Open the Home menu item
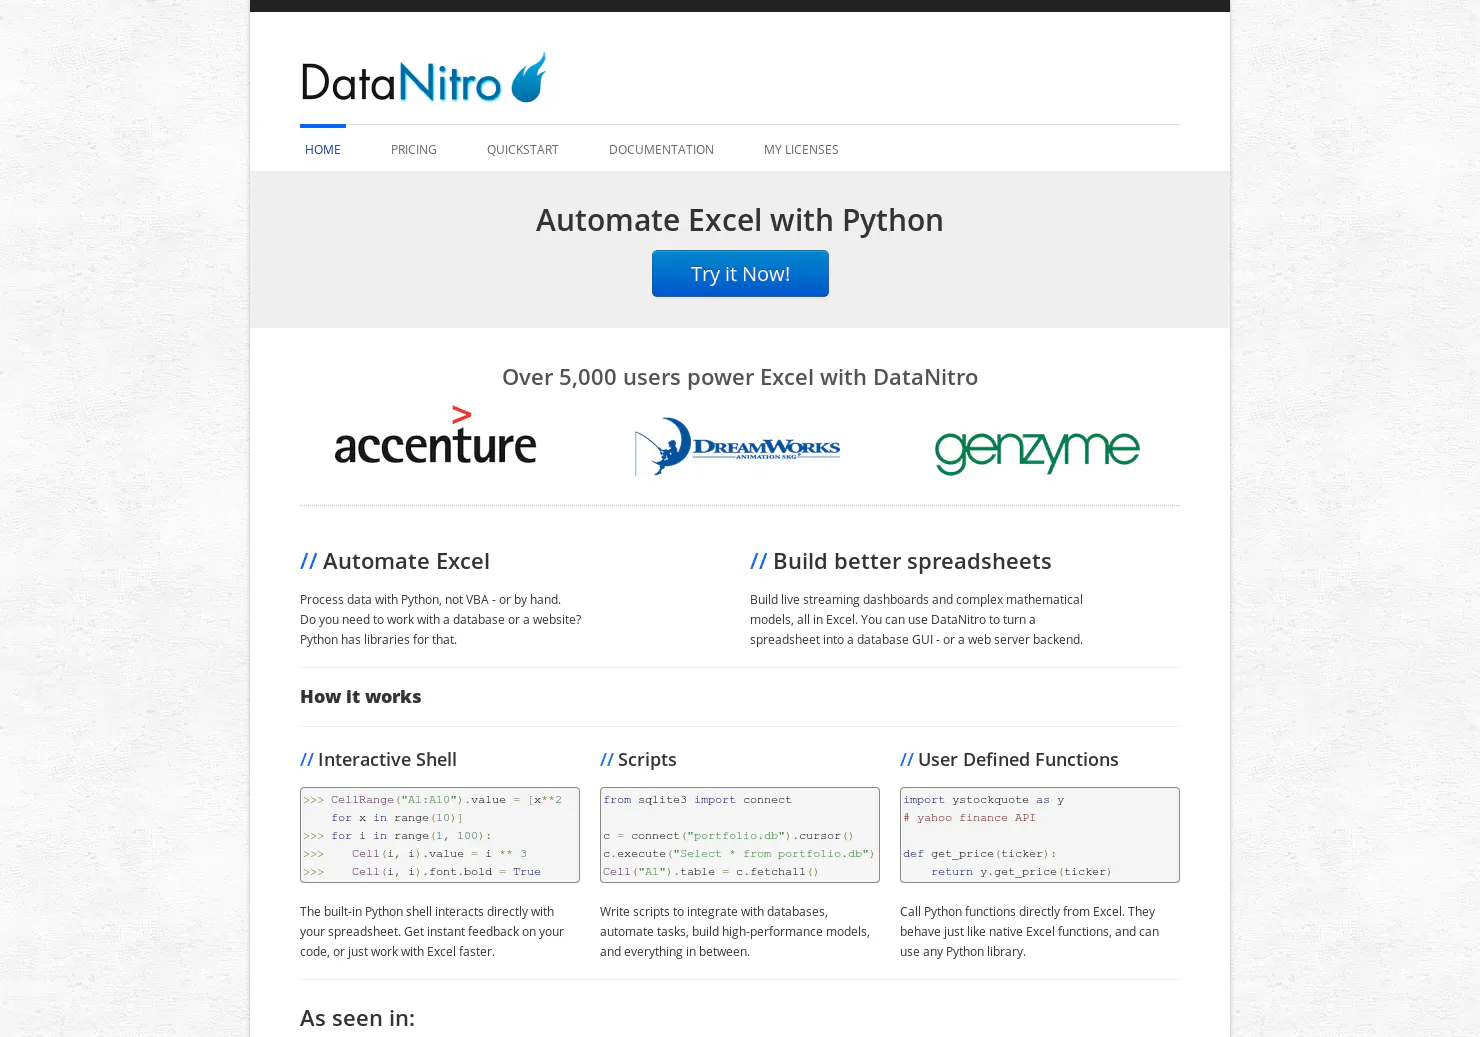This screenshot has height=1037, width=1480. click(323, 150)
